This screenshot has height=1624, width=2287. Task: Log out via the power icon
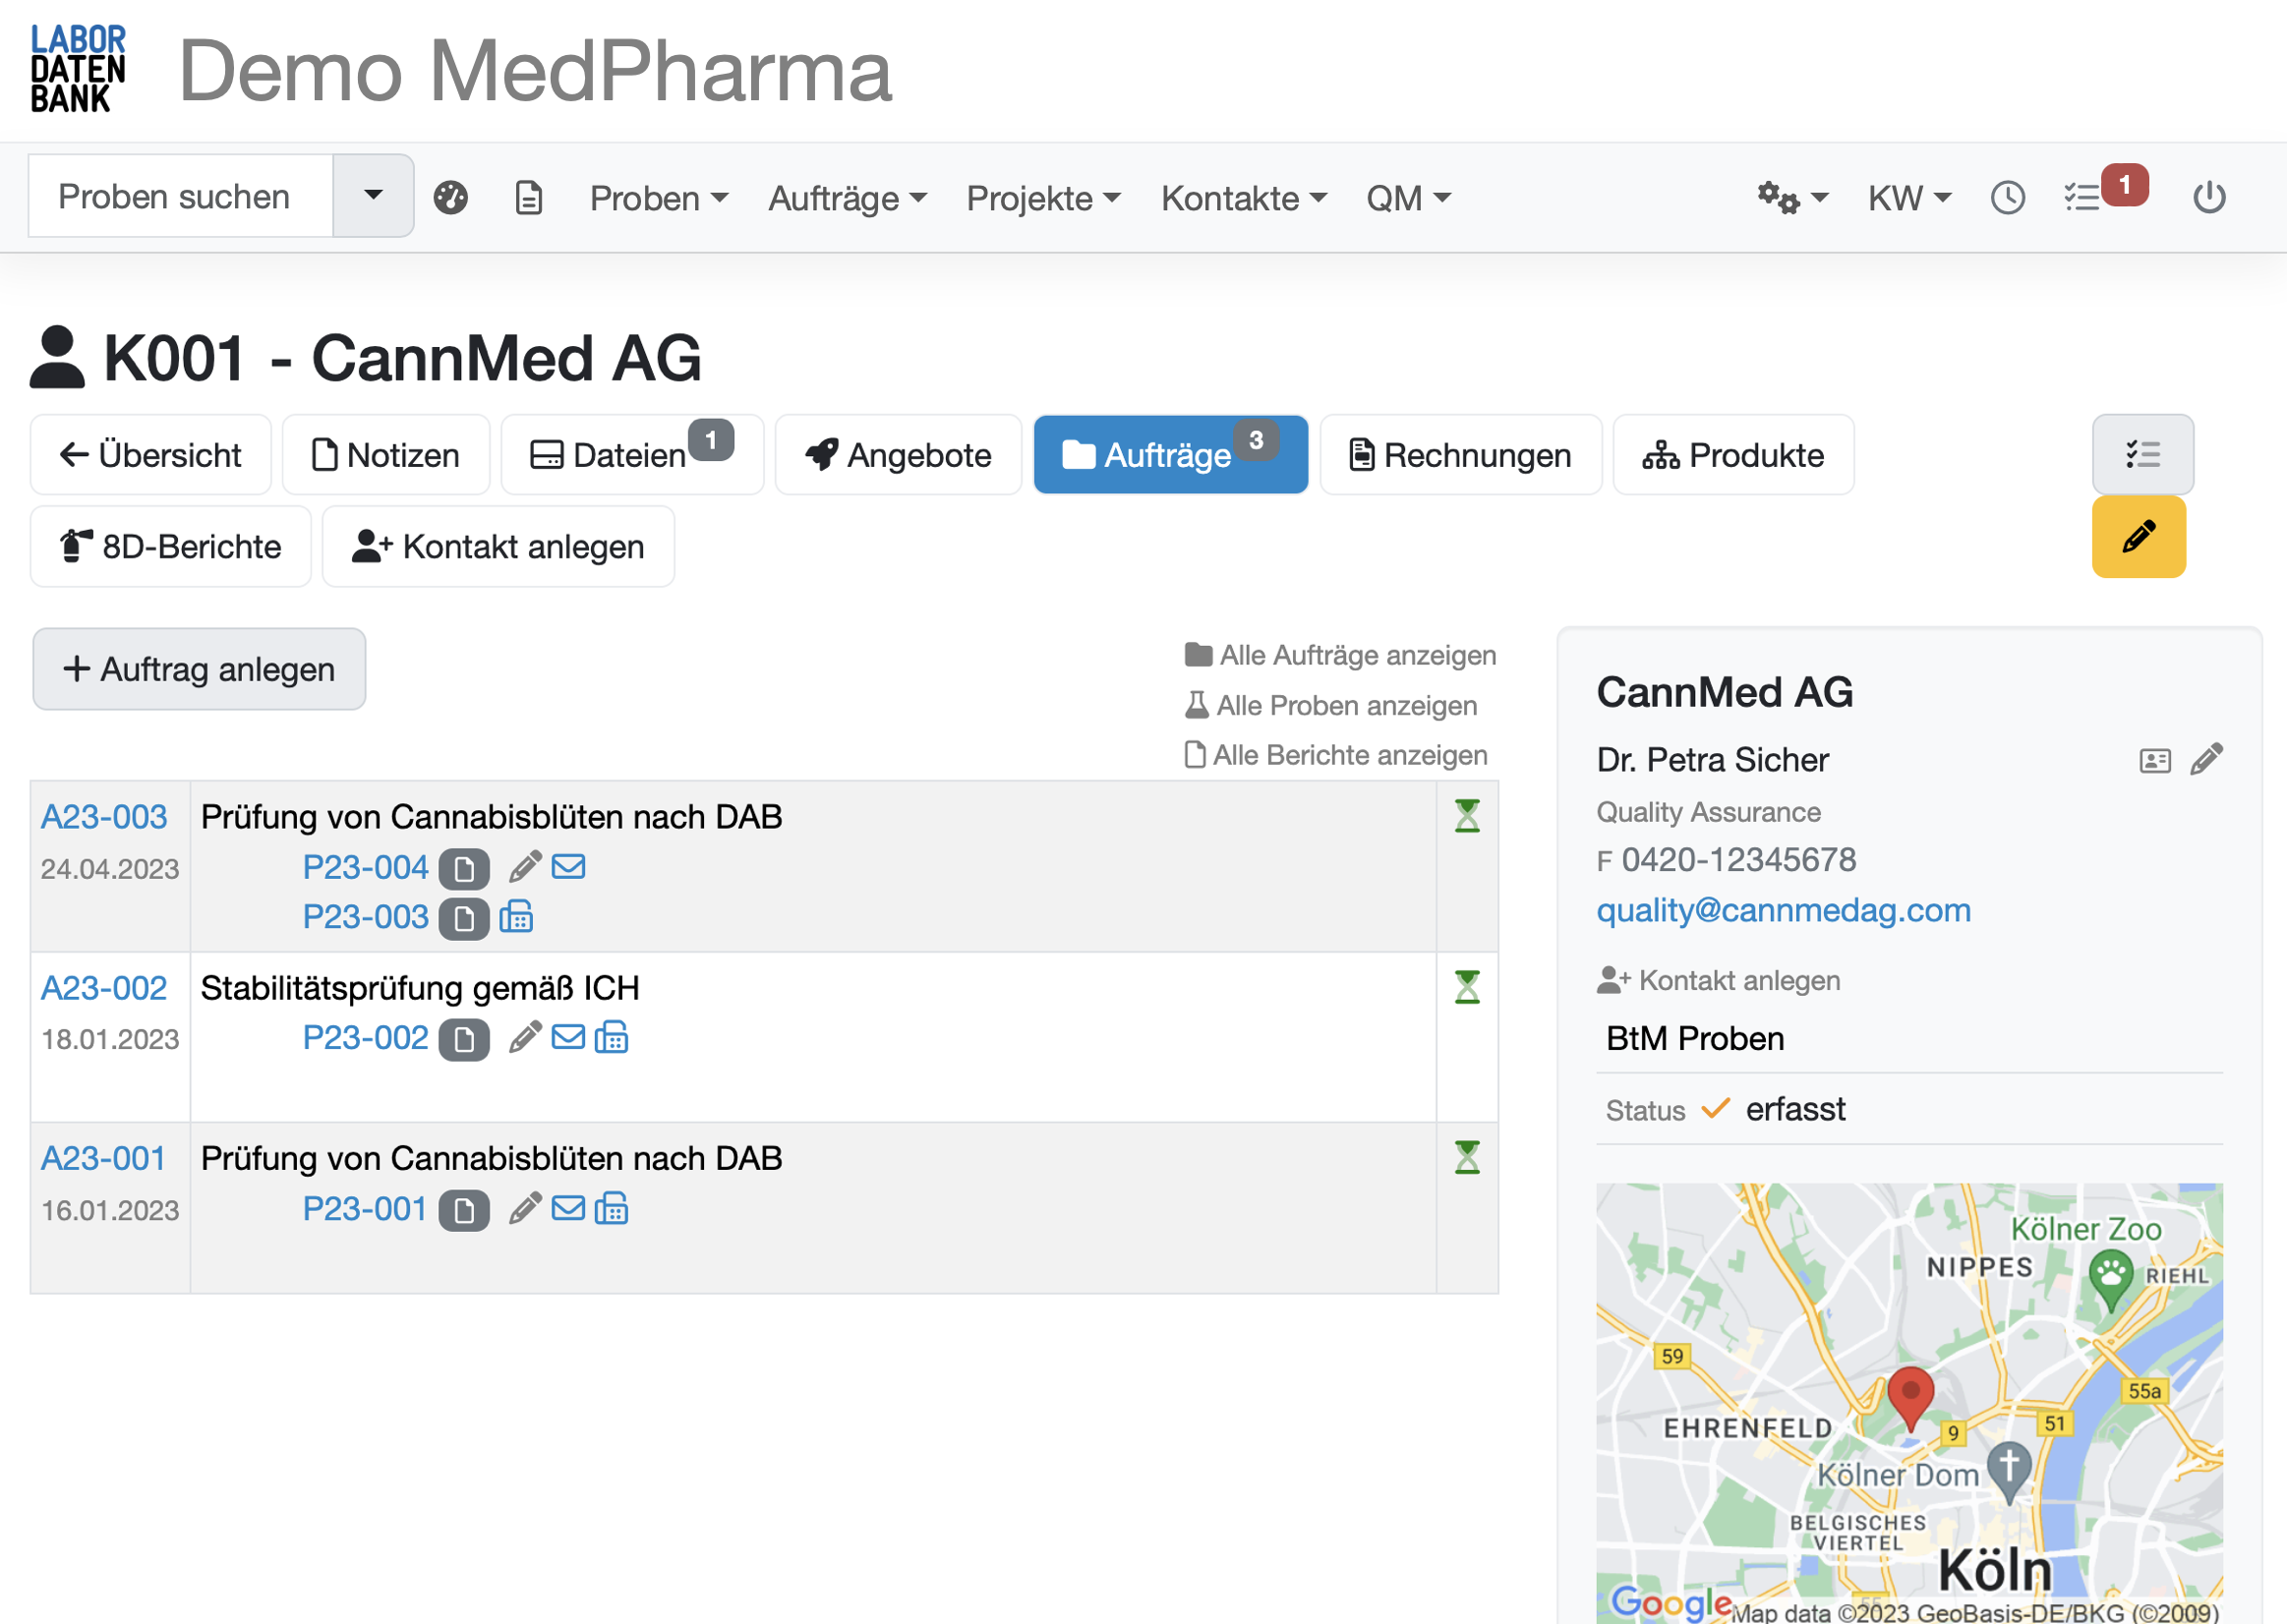2210,197
